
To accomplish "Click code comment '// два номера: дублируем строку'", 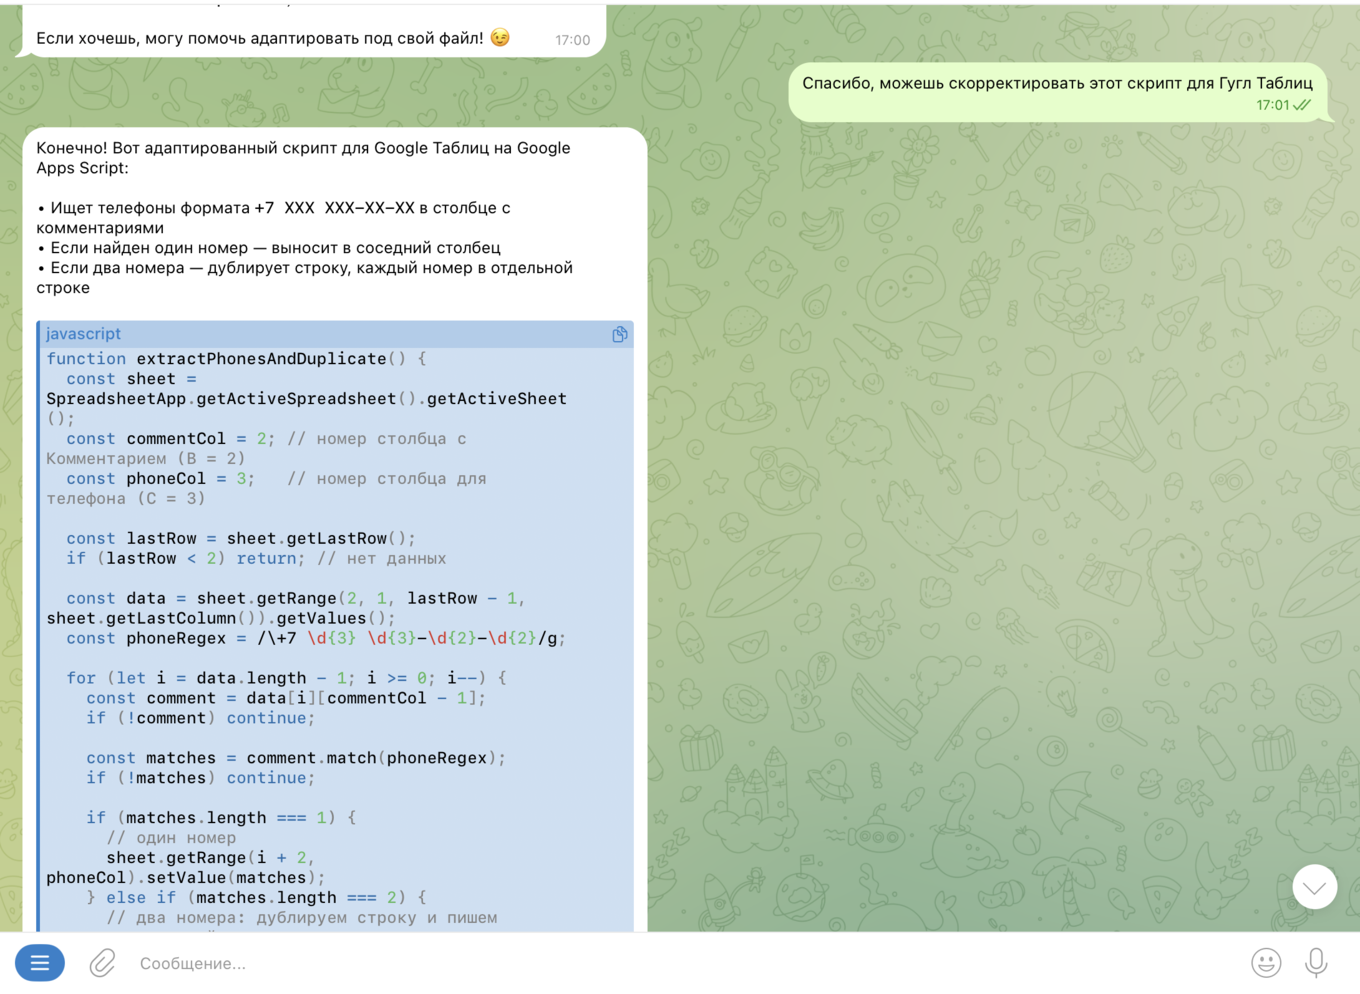I will (302, 919).
